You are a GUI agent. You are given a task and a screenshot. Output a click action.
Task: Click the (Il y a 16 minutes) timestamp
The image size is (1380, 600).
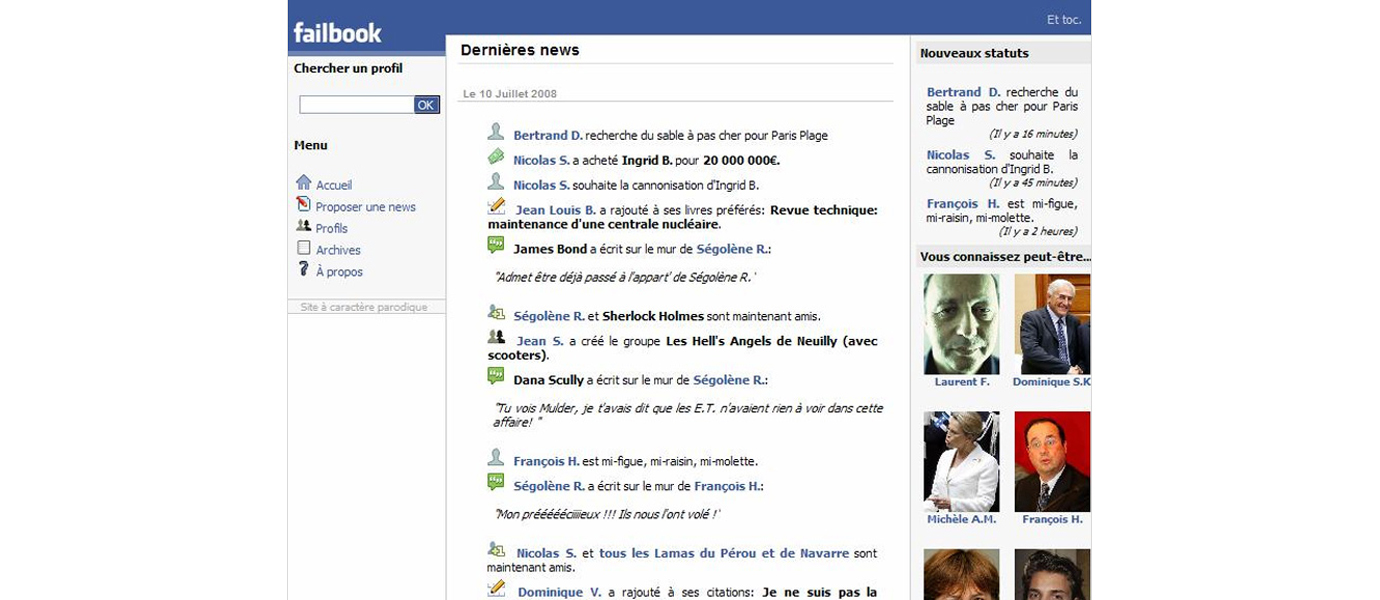click(1033, 134)
